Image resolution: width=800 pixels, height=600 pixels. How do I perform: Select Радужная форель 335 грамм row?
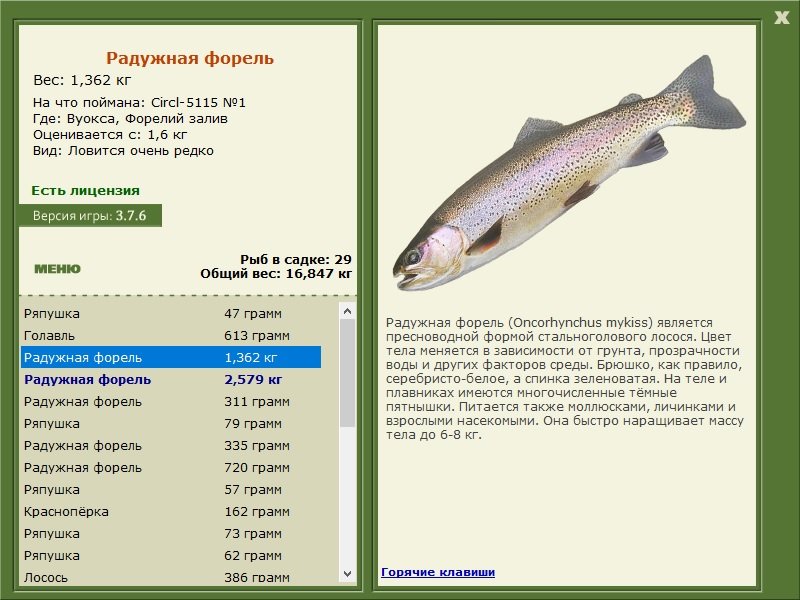point(171,445)
